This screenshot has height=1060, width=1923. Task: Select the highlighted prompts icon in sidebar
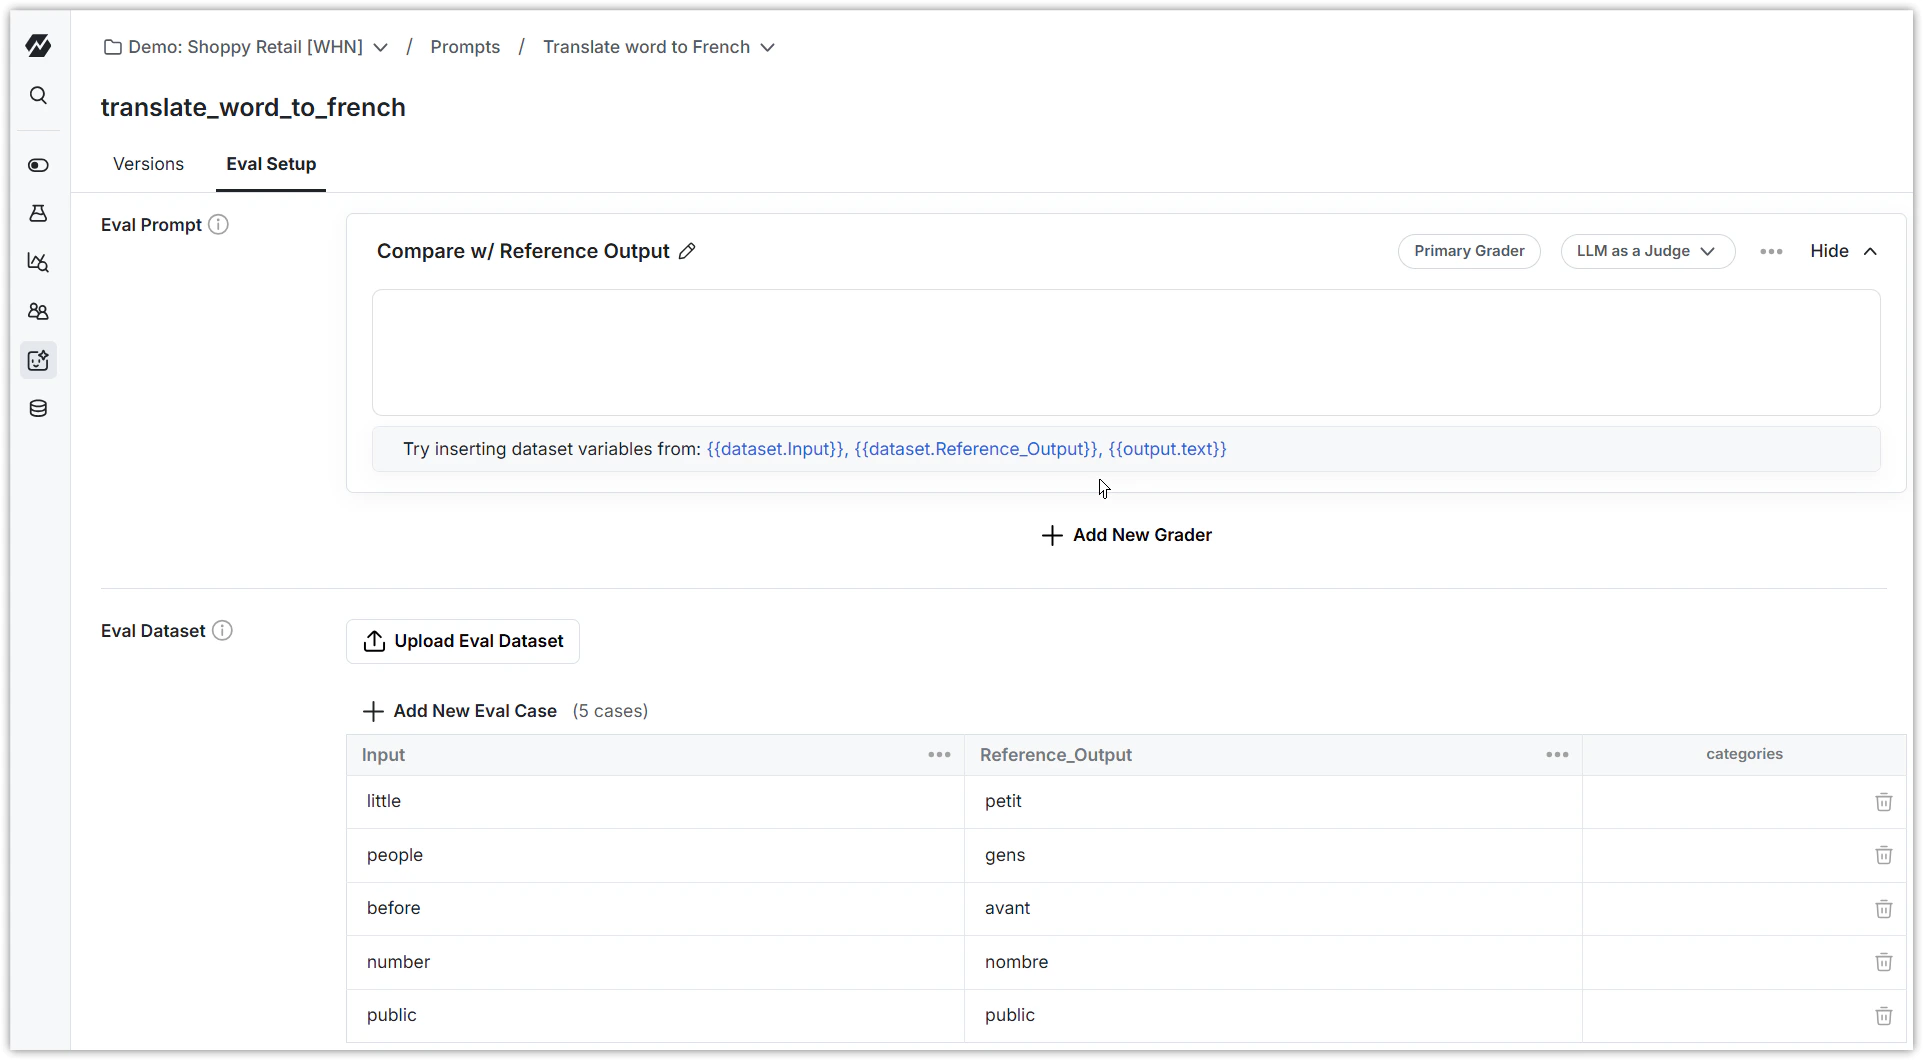[x=38, y=360]
